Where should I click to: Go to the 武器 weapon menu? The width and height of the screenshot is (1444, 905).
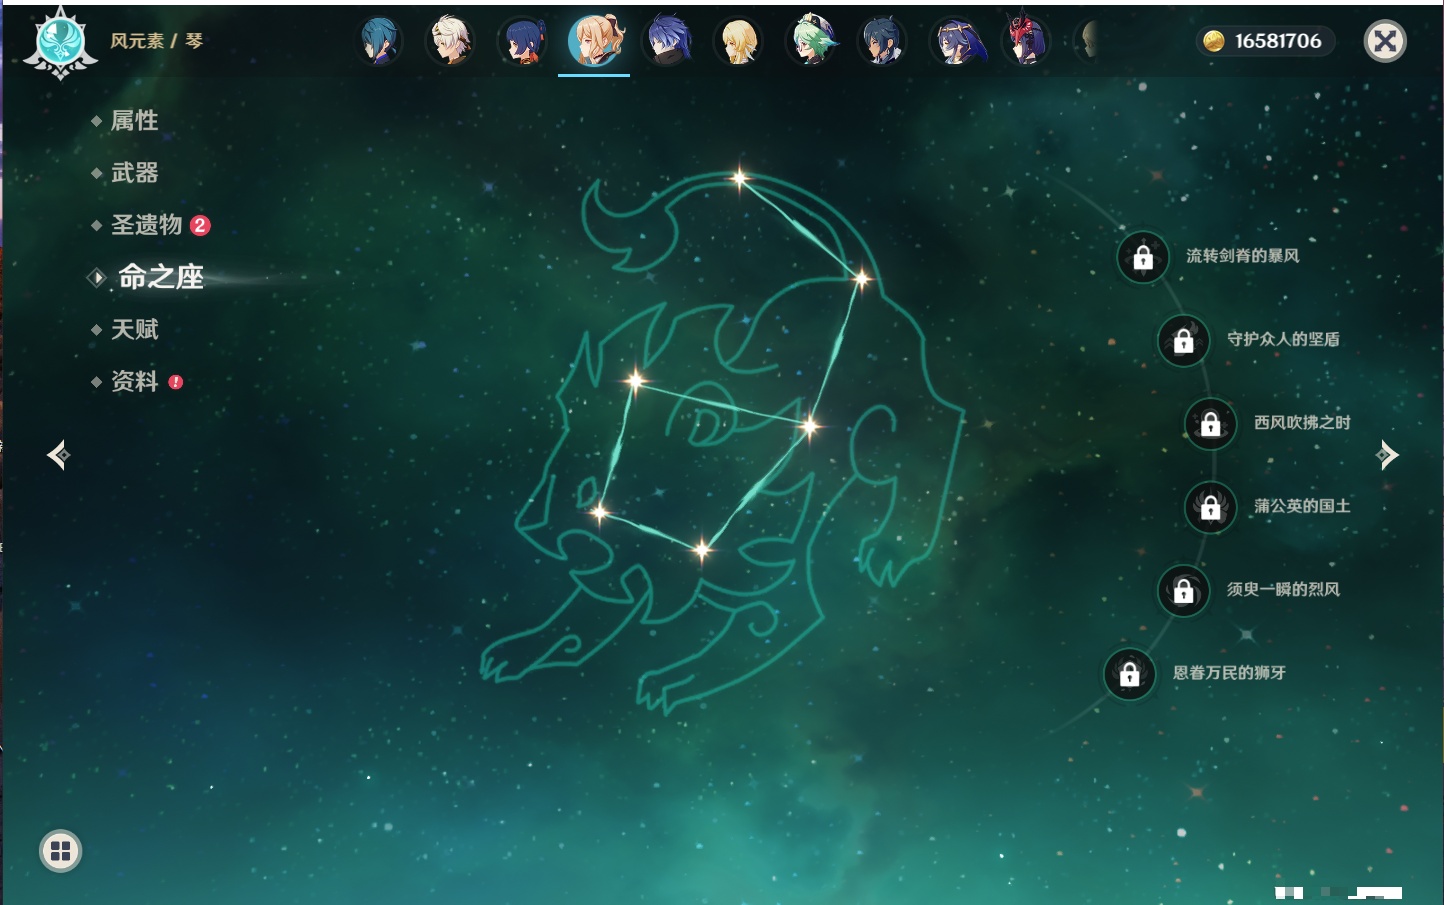(134, 173)
